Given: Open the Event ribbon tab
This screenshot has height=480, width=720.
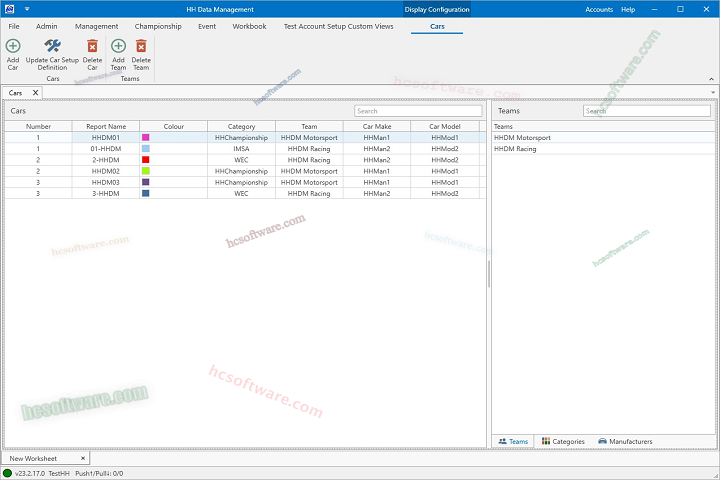Looking at the screenshot, I should click(x=207, y=26).
